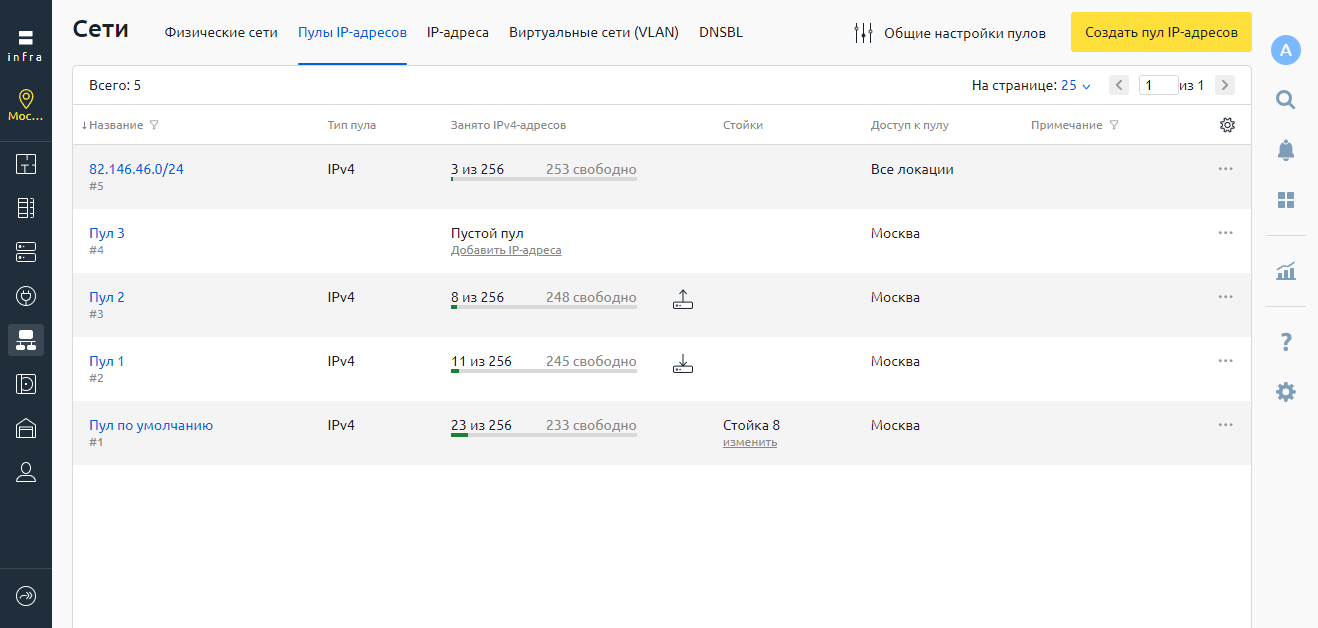1318x628 pixels.
Task: Open table column settings gear
Action: coord(1228,125)
